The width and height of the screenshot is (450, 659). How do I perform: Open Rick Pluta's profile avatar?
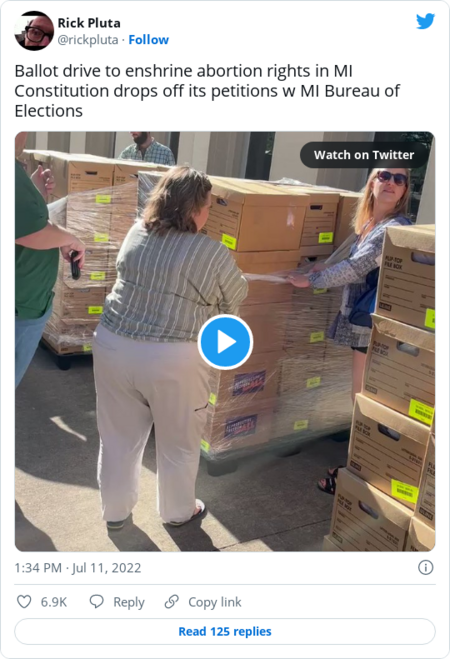click(34, 31)
